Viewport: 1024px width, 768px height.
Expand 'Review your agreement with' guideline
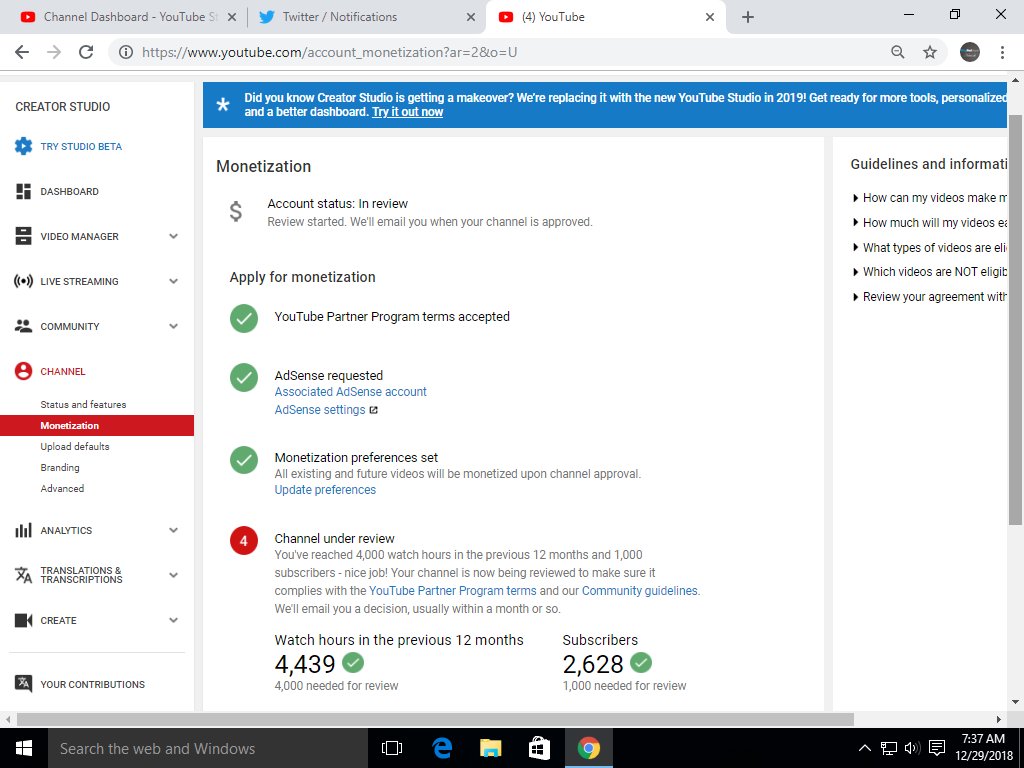(x=930, y=297)
